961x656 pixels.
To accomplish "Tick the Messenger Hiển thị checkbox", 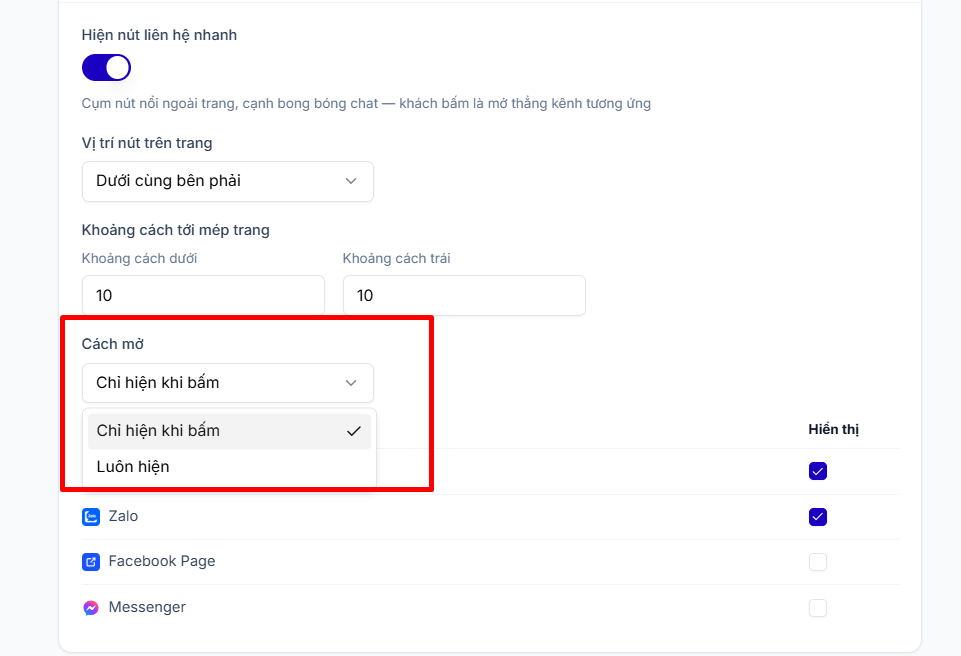I will tap(818, 608).
